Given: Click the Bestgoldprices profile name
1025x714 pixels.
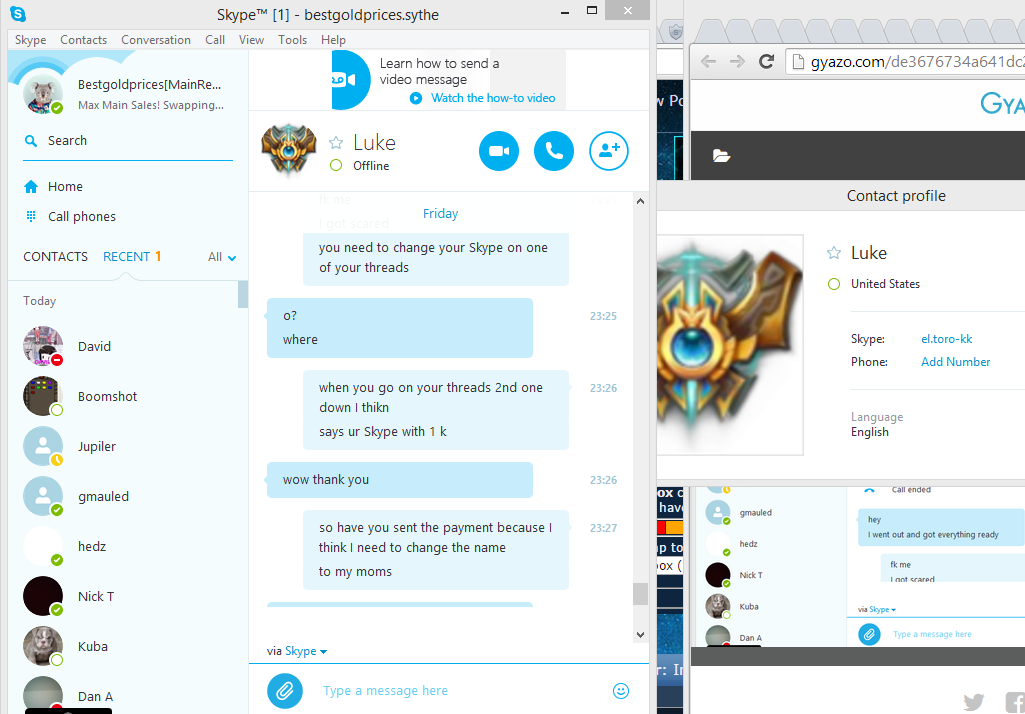Looking at the screenshot, I should tap(150, 84).
